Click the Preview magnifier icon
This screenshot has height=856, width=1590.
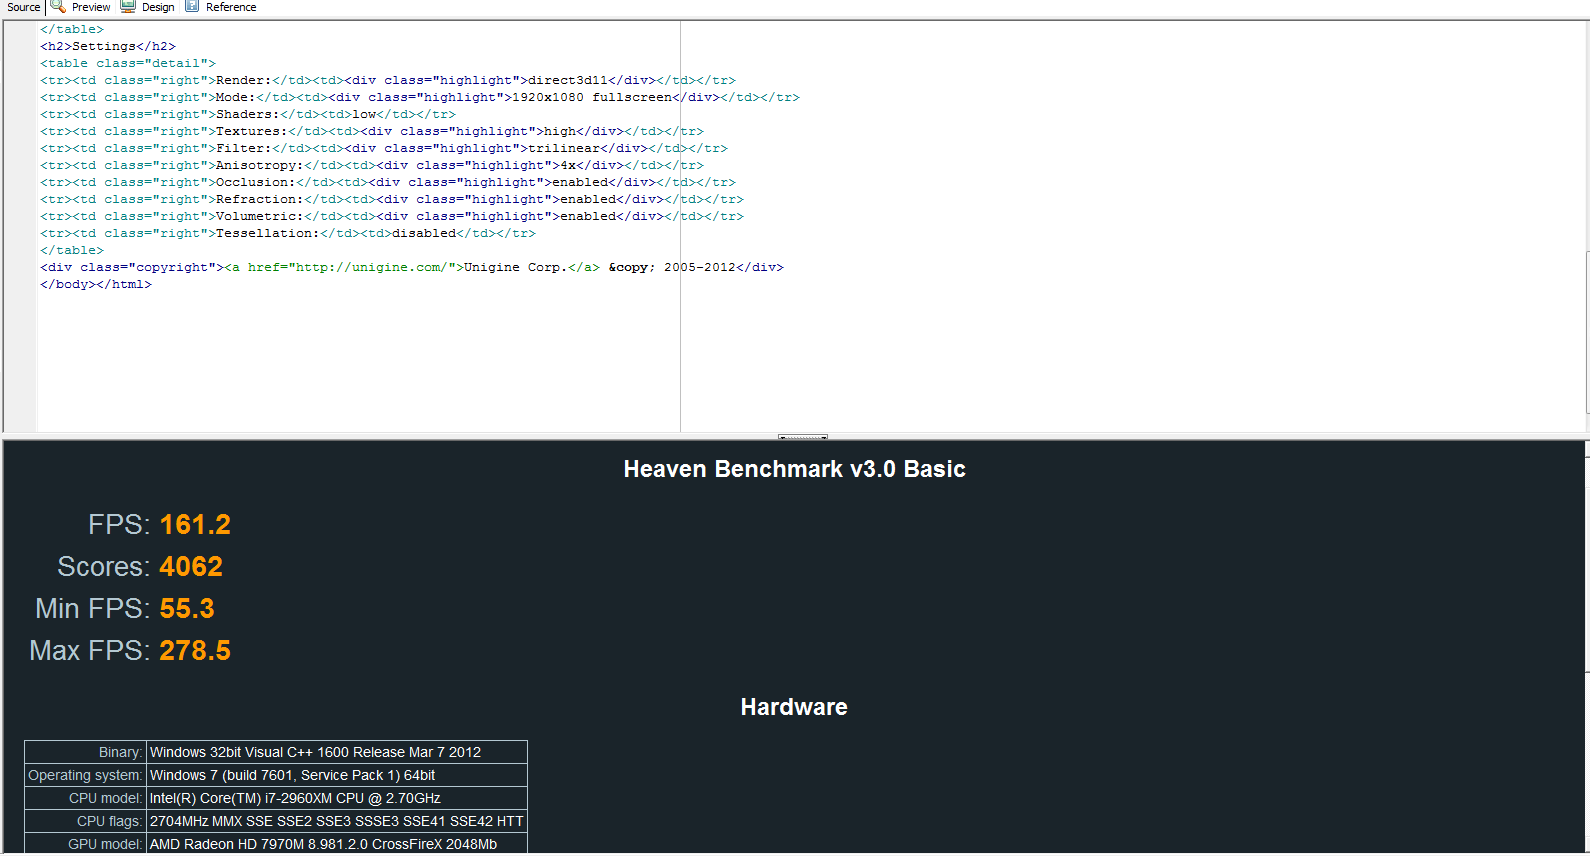(58, 6)
